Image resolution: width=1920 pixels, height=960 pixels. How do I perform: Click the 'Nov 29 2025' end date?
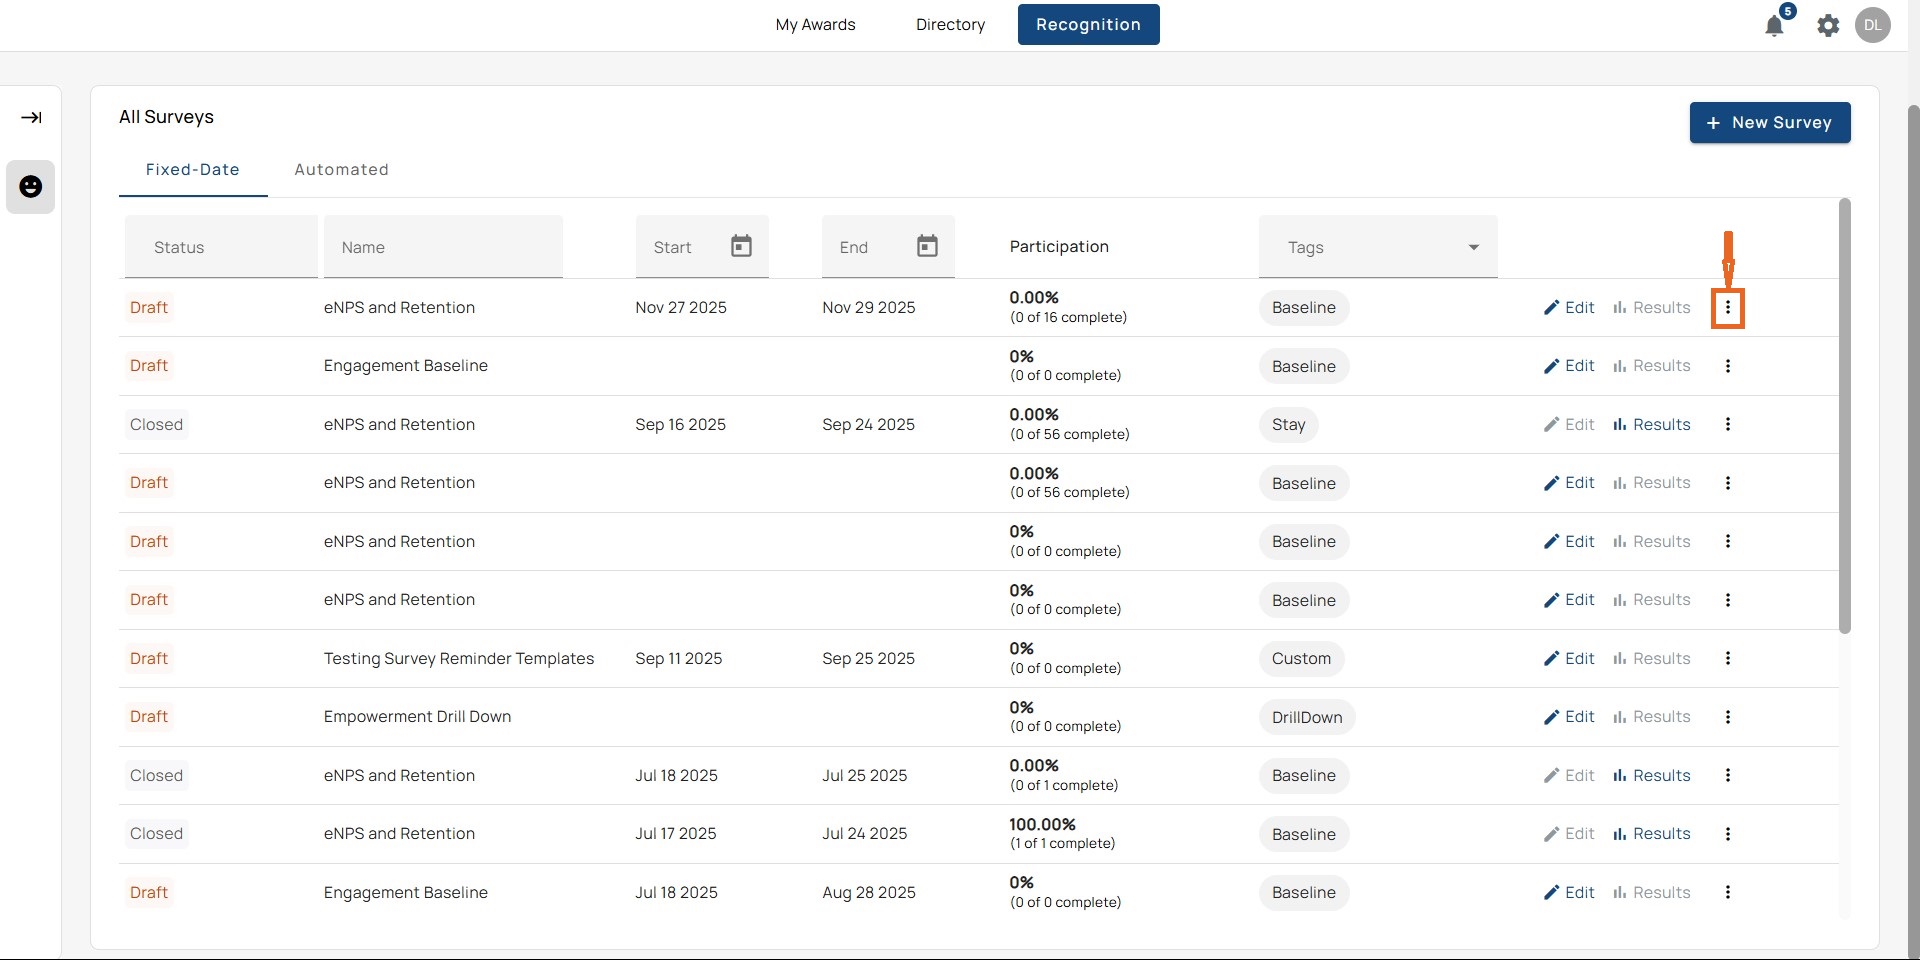(868, 308)
